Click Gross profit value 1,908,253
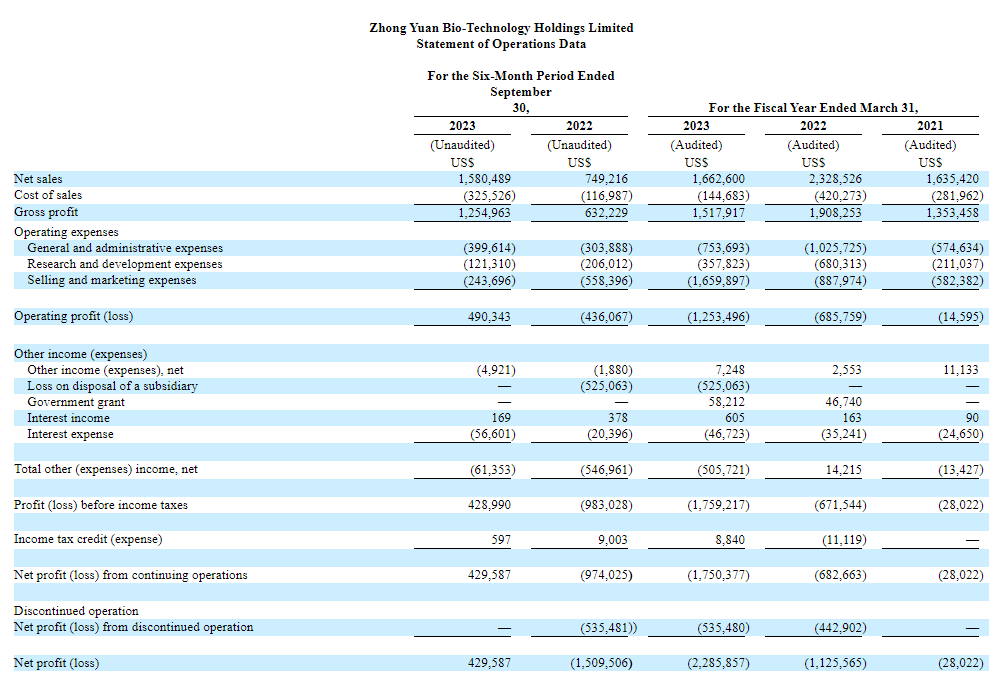Screen dimensions: 998x679 [x=835, y=213]
